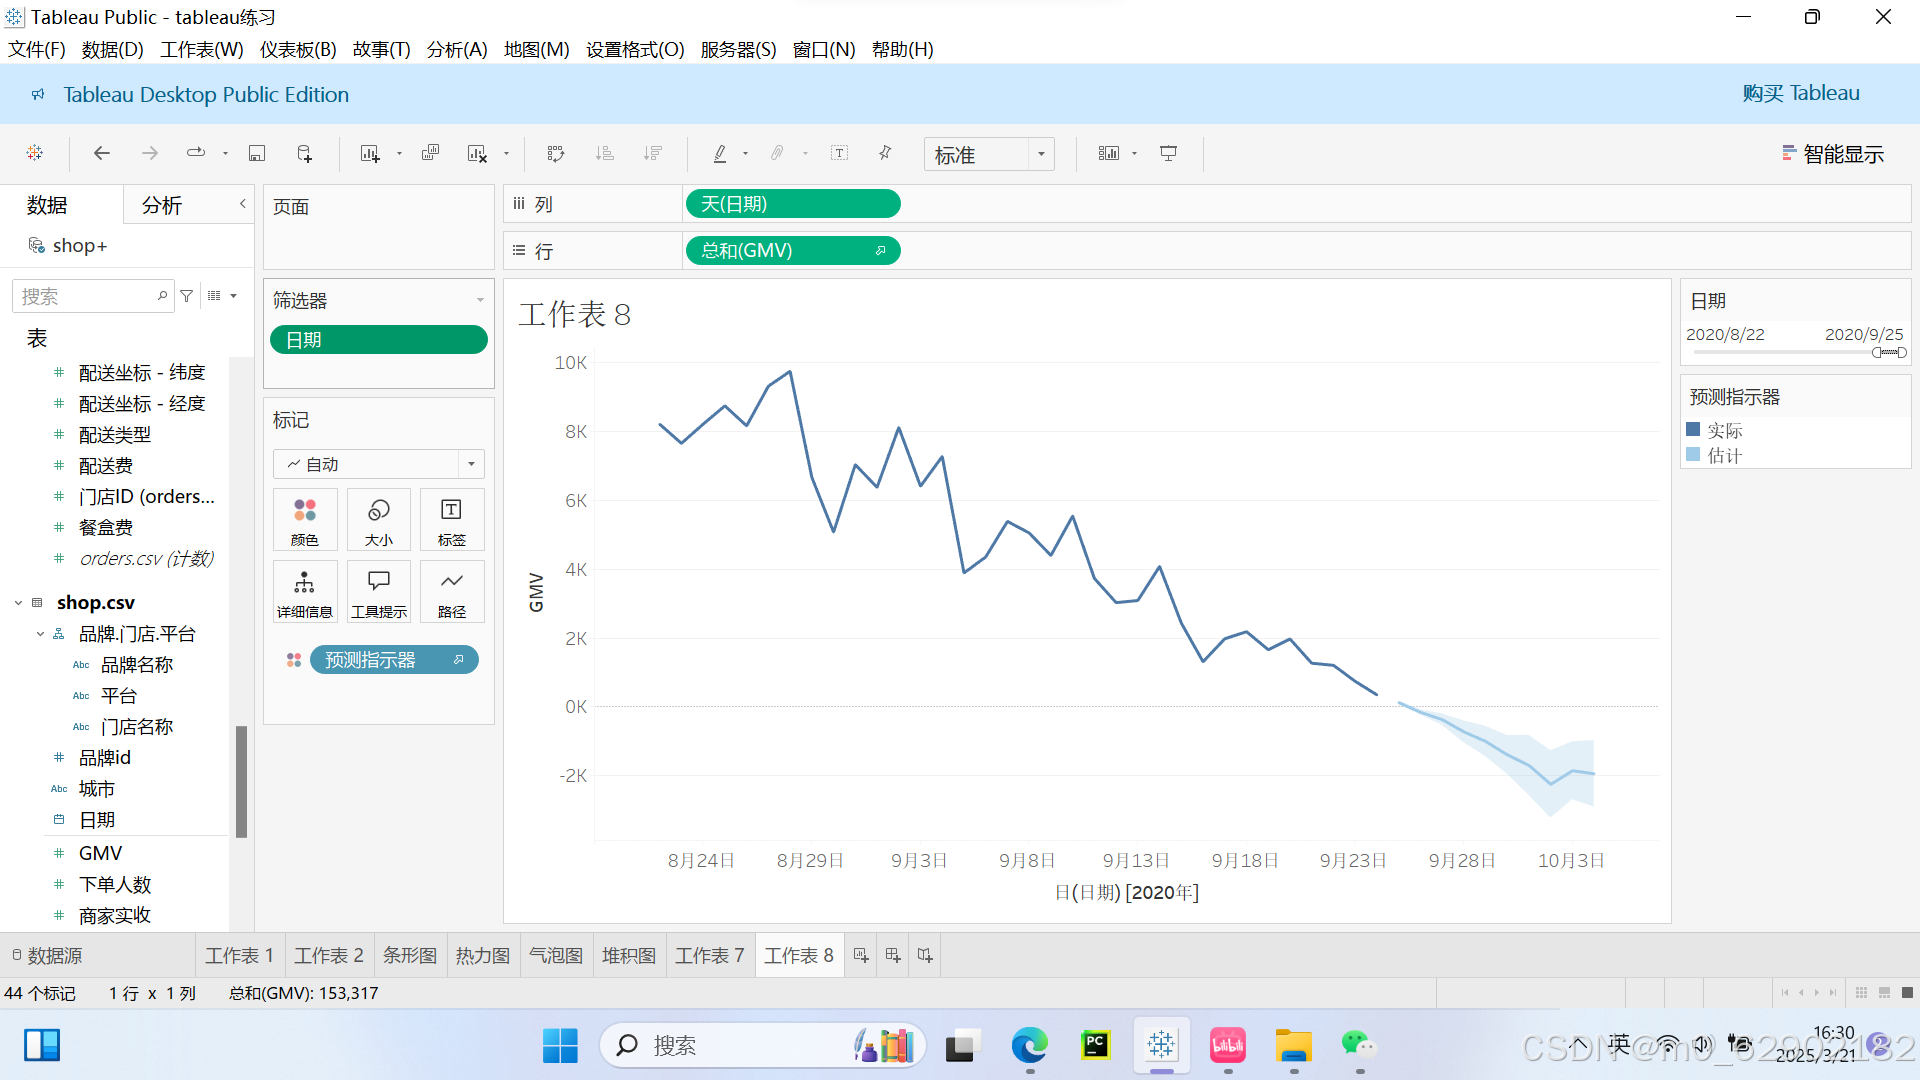Click the Save workbook toolbar icon
This screenshot has width=1920, height=1080.
257,153
